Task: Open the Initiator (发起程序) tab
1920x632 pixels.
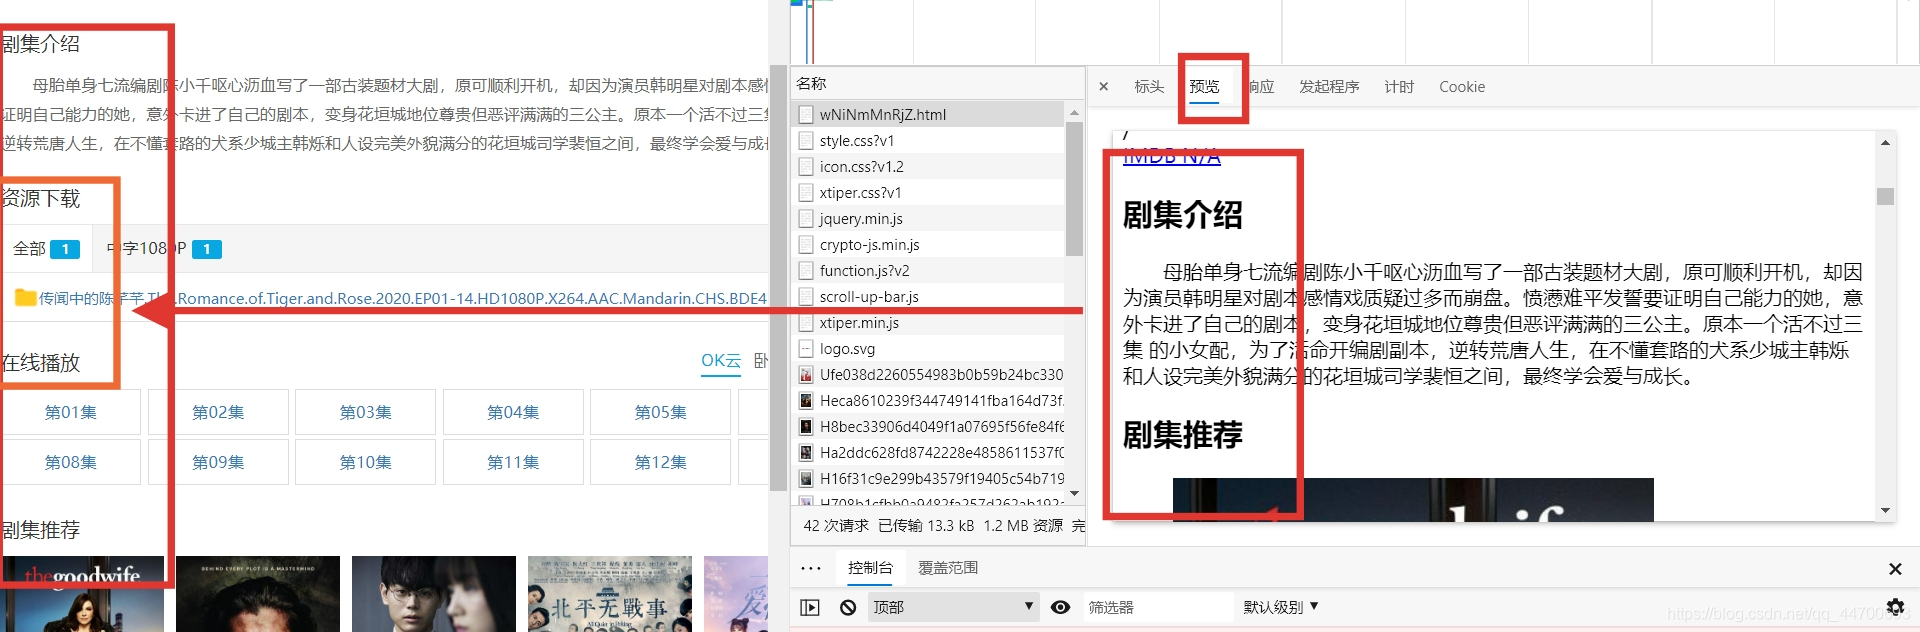Action: (1329, 87)
